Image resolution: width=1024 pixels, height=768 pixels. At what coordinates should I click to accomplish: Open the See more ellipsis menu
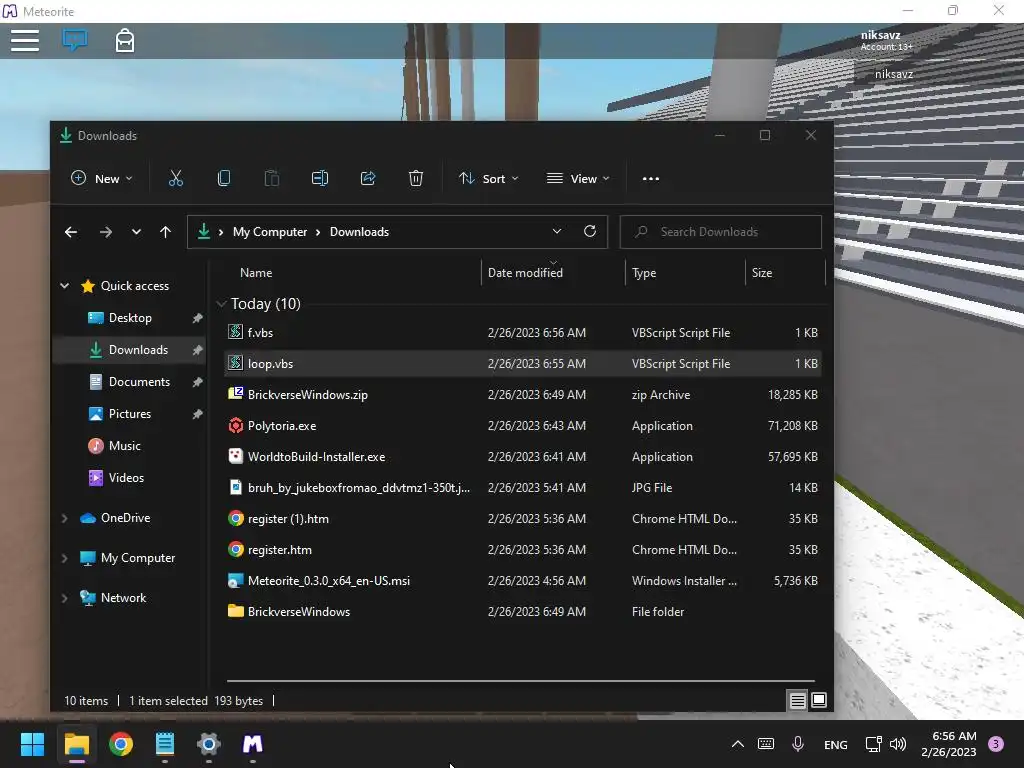point(650,178)
